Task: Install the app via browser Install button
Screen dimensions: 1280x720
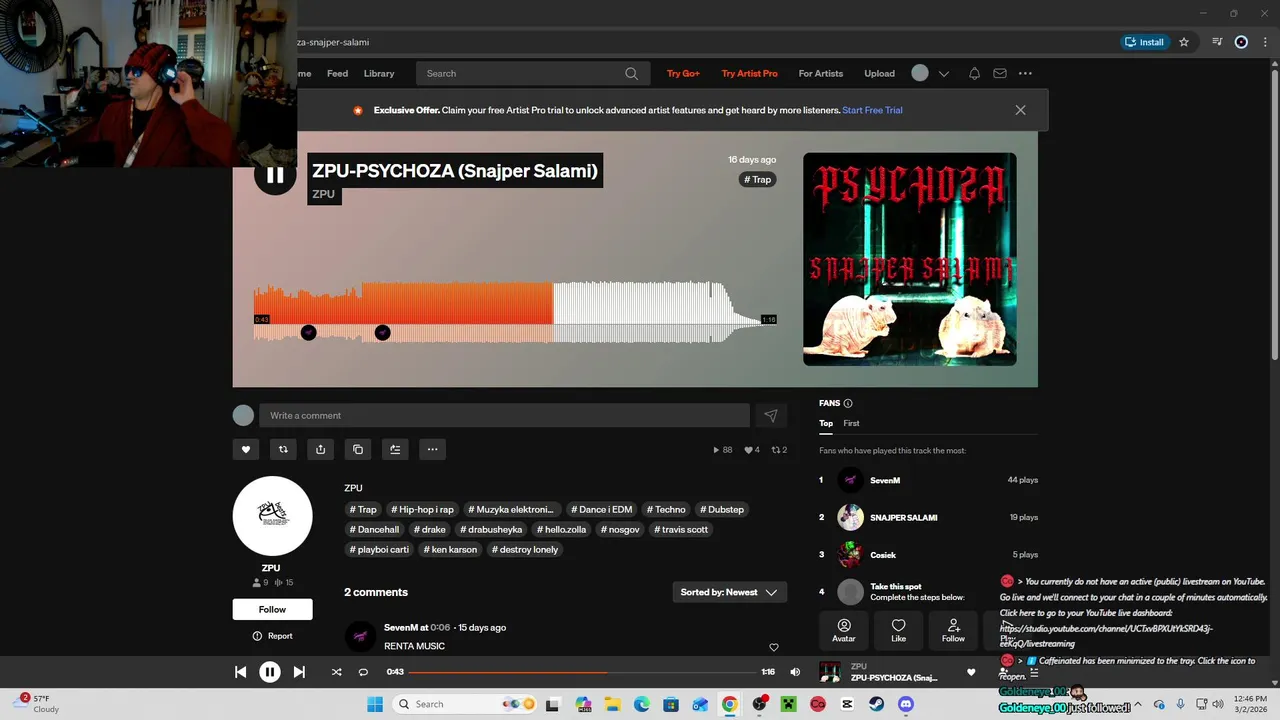Action: [x=1145, y=42]
